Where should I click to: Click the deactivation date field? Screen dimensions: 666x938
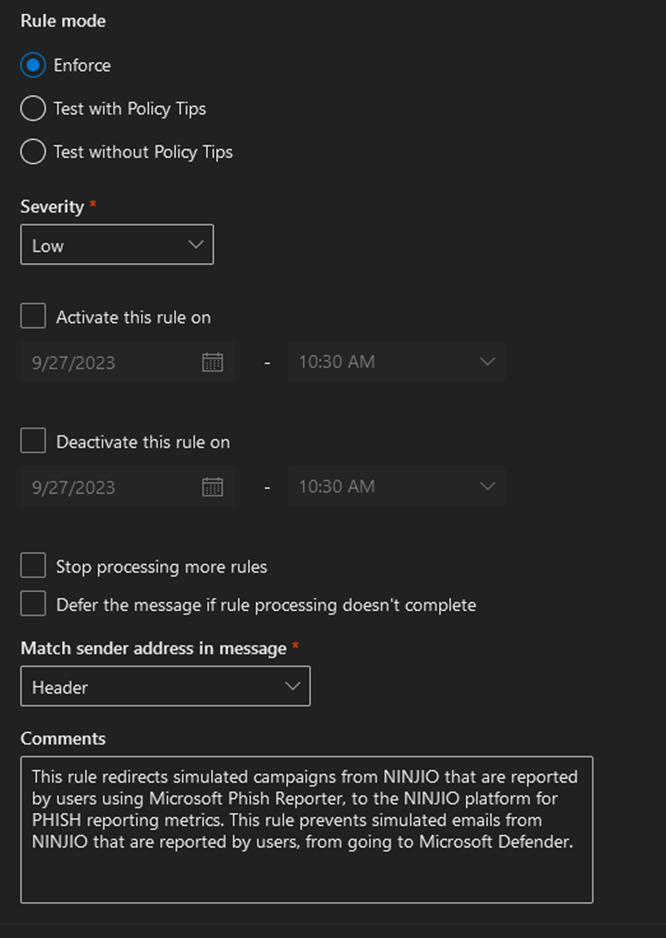(x=110, y=487)
